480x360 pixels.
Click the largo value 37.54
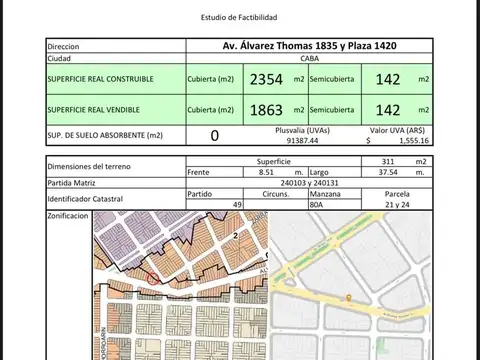click(x=388, y=172)
